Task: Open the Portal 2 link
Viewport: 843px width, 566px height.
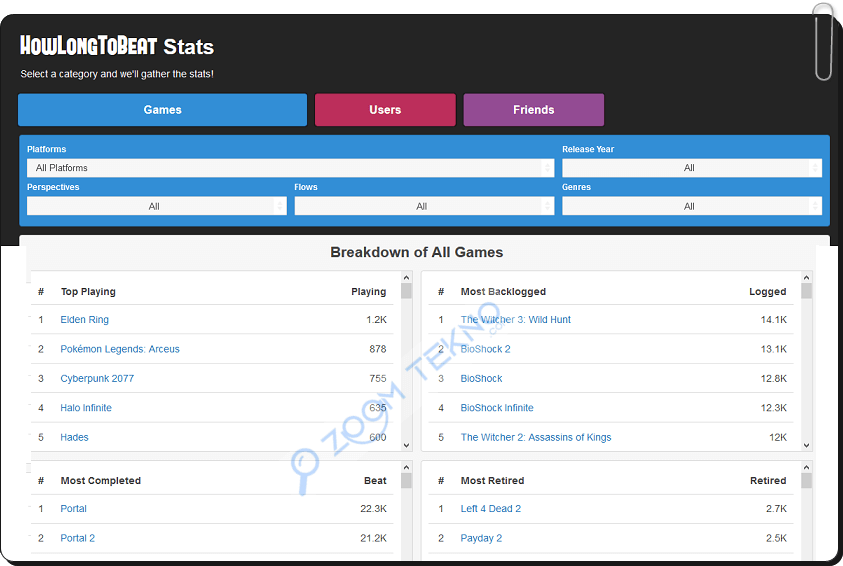Action: (77, 538)
